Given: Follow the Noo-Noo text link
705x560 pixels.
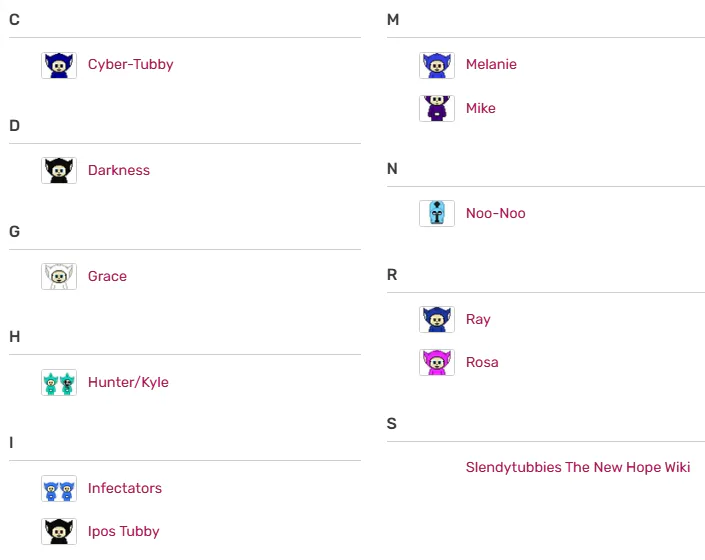Looking at the screenshot, I should click(495, 214).
